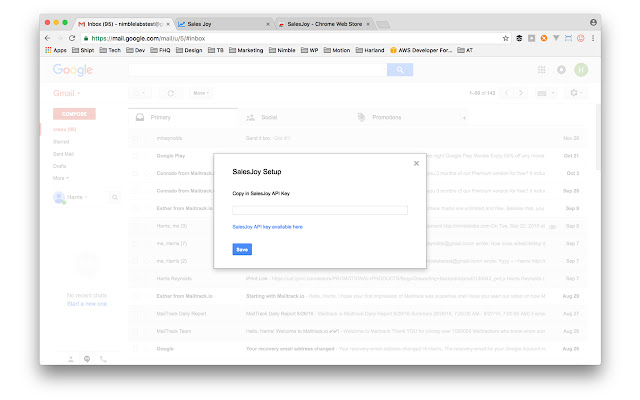Open the Gmail settings gear

(x=576, y=93)
